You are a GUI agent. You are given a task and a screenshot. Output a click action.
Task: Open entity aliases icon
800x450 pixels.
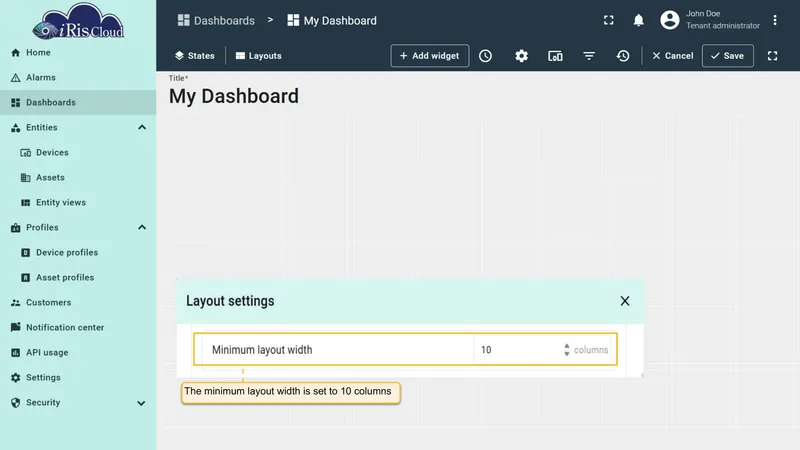click(x=555, y=56)
